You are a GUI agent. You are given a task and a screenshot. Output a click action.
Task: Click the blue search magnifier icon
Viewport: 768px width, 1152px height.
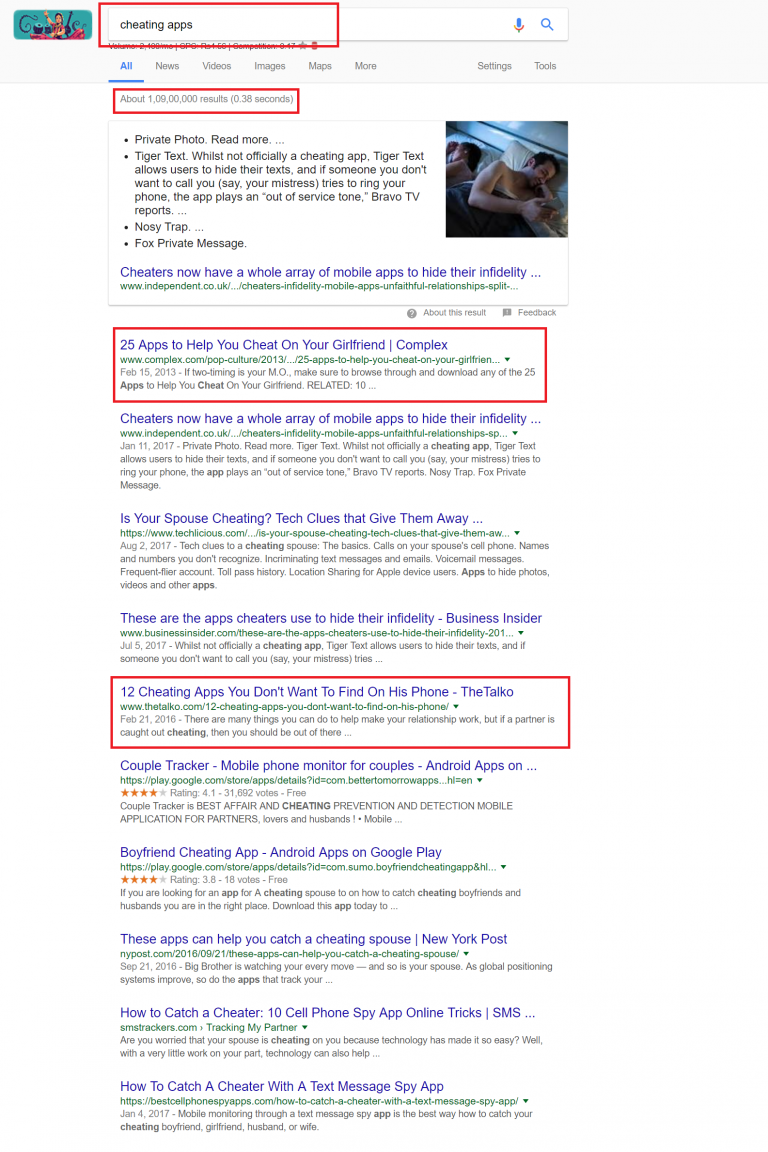[x=547, y=24]
